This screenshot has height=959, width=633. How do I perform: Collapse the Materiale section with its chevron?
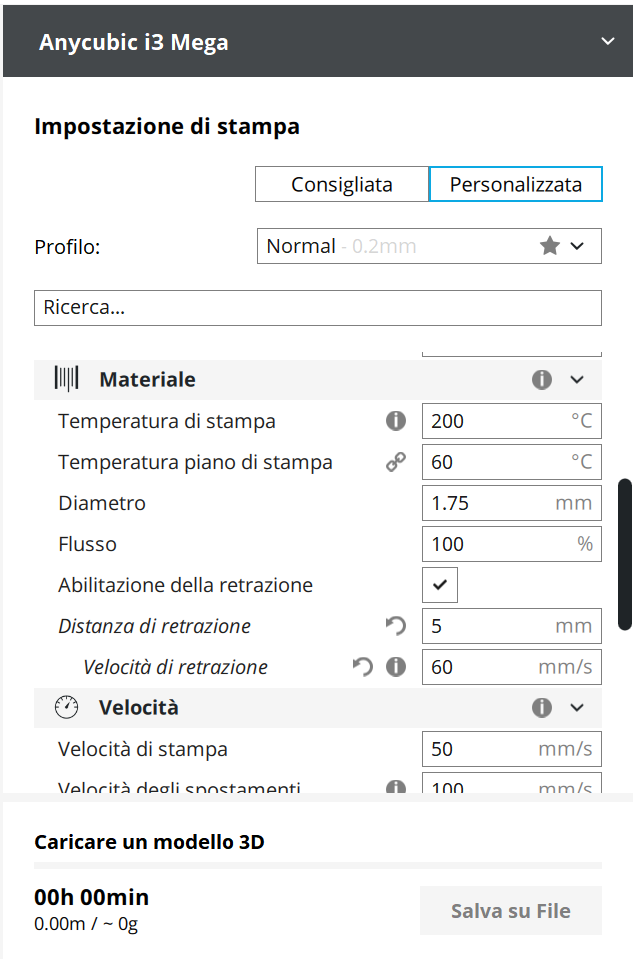click(x=577, y=380)
